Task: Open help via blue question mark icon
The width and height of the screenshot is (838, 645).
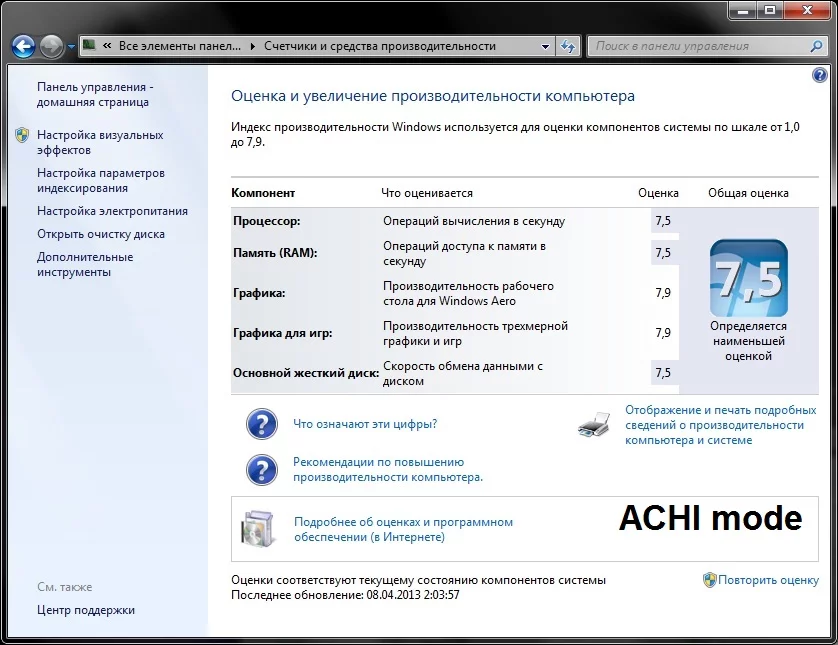Action: 819,75
